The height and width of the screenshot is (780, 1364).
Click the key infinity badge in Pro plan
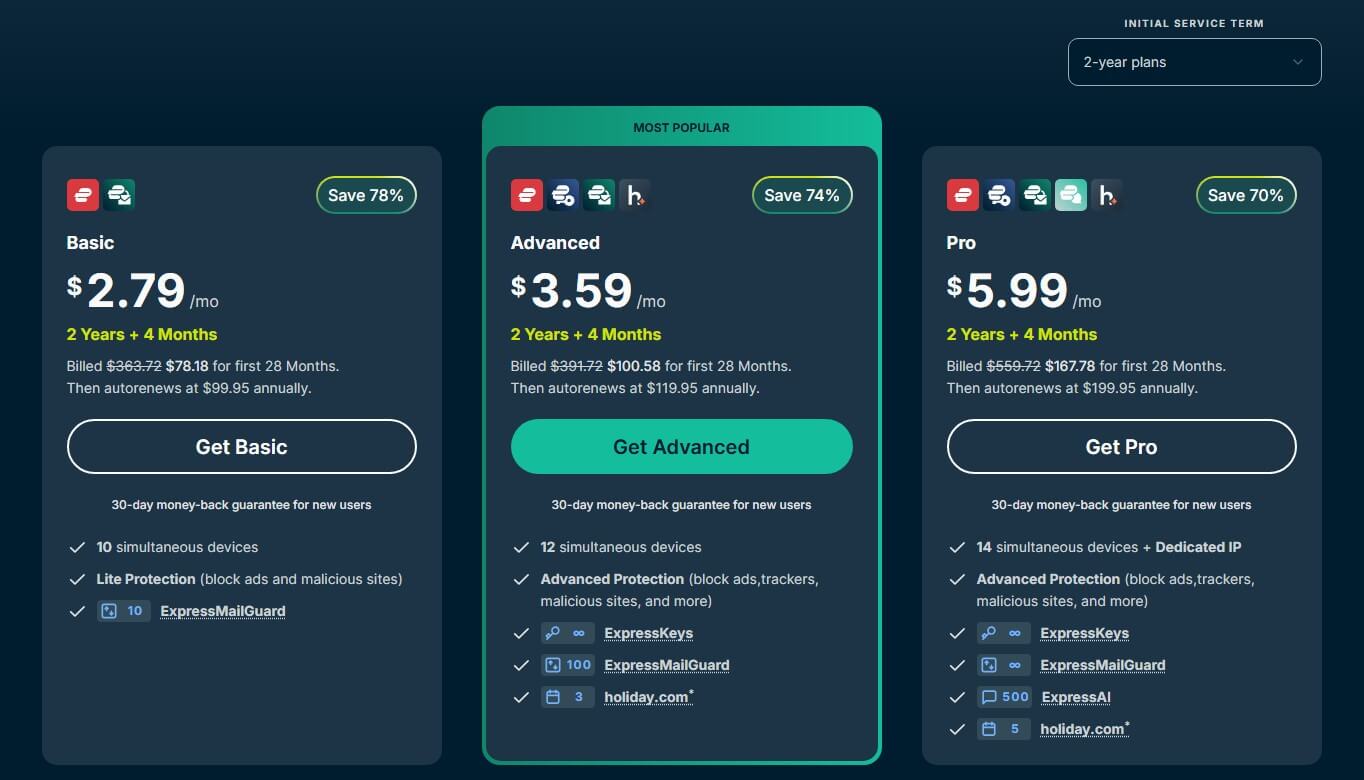(1004, 633)
